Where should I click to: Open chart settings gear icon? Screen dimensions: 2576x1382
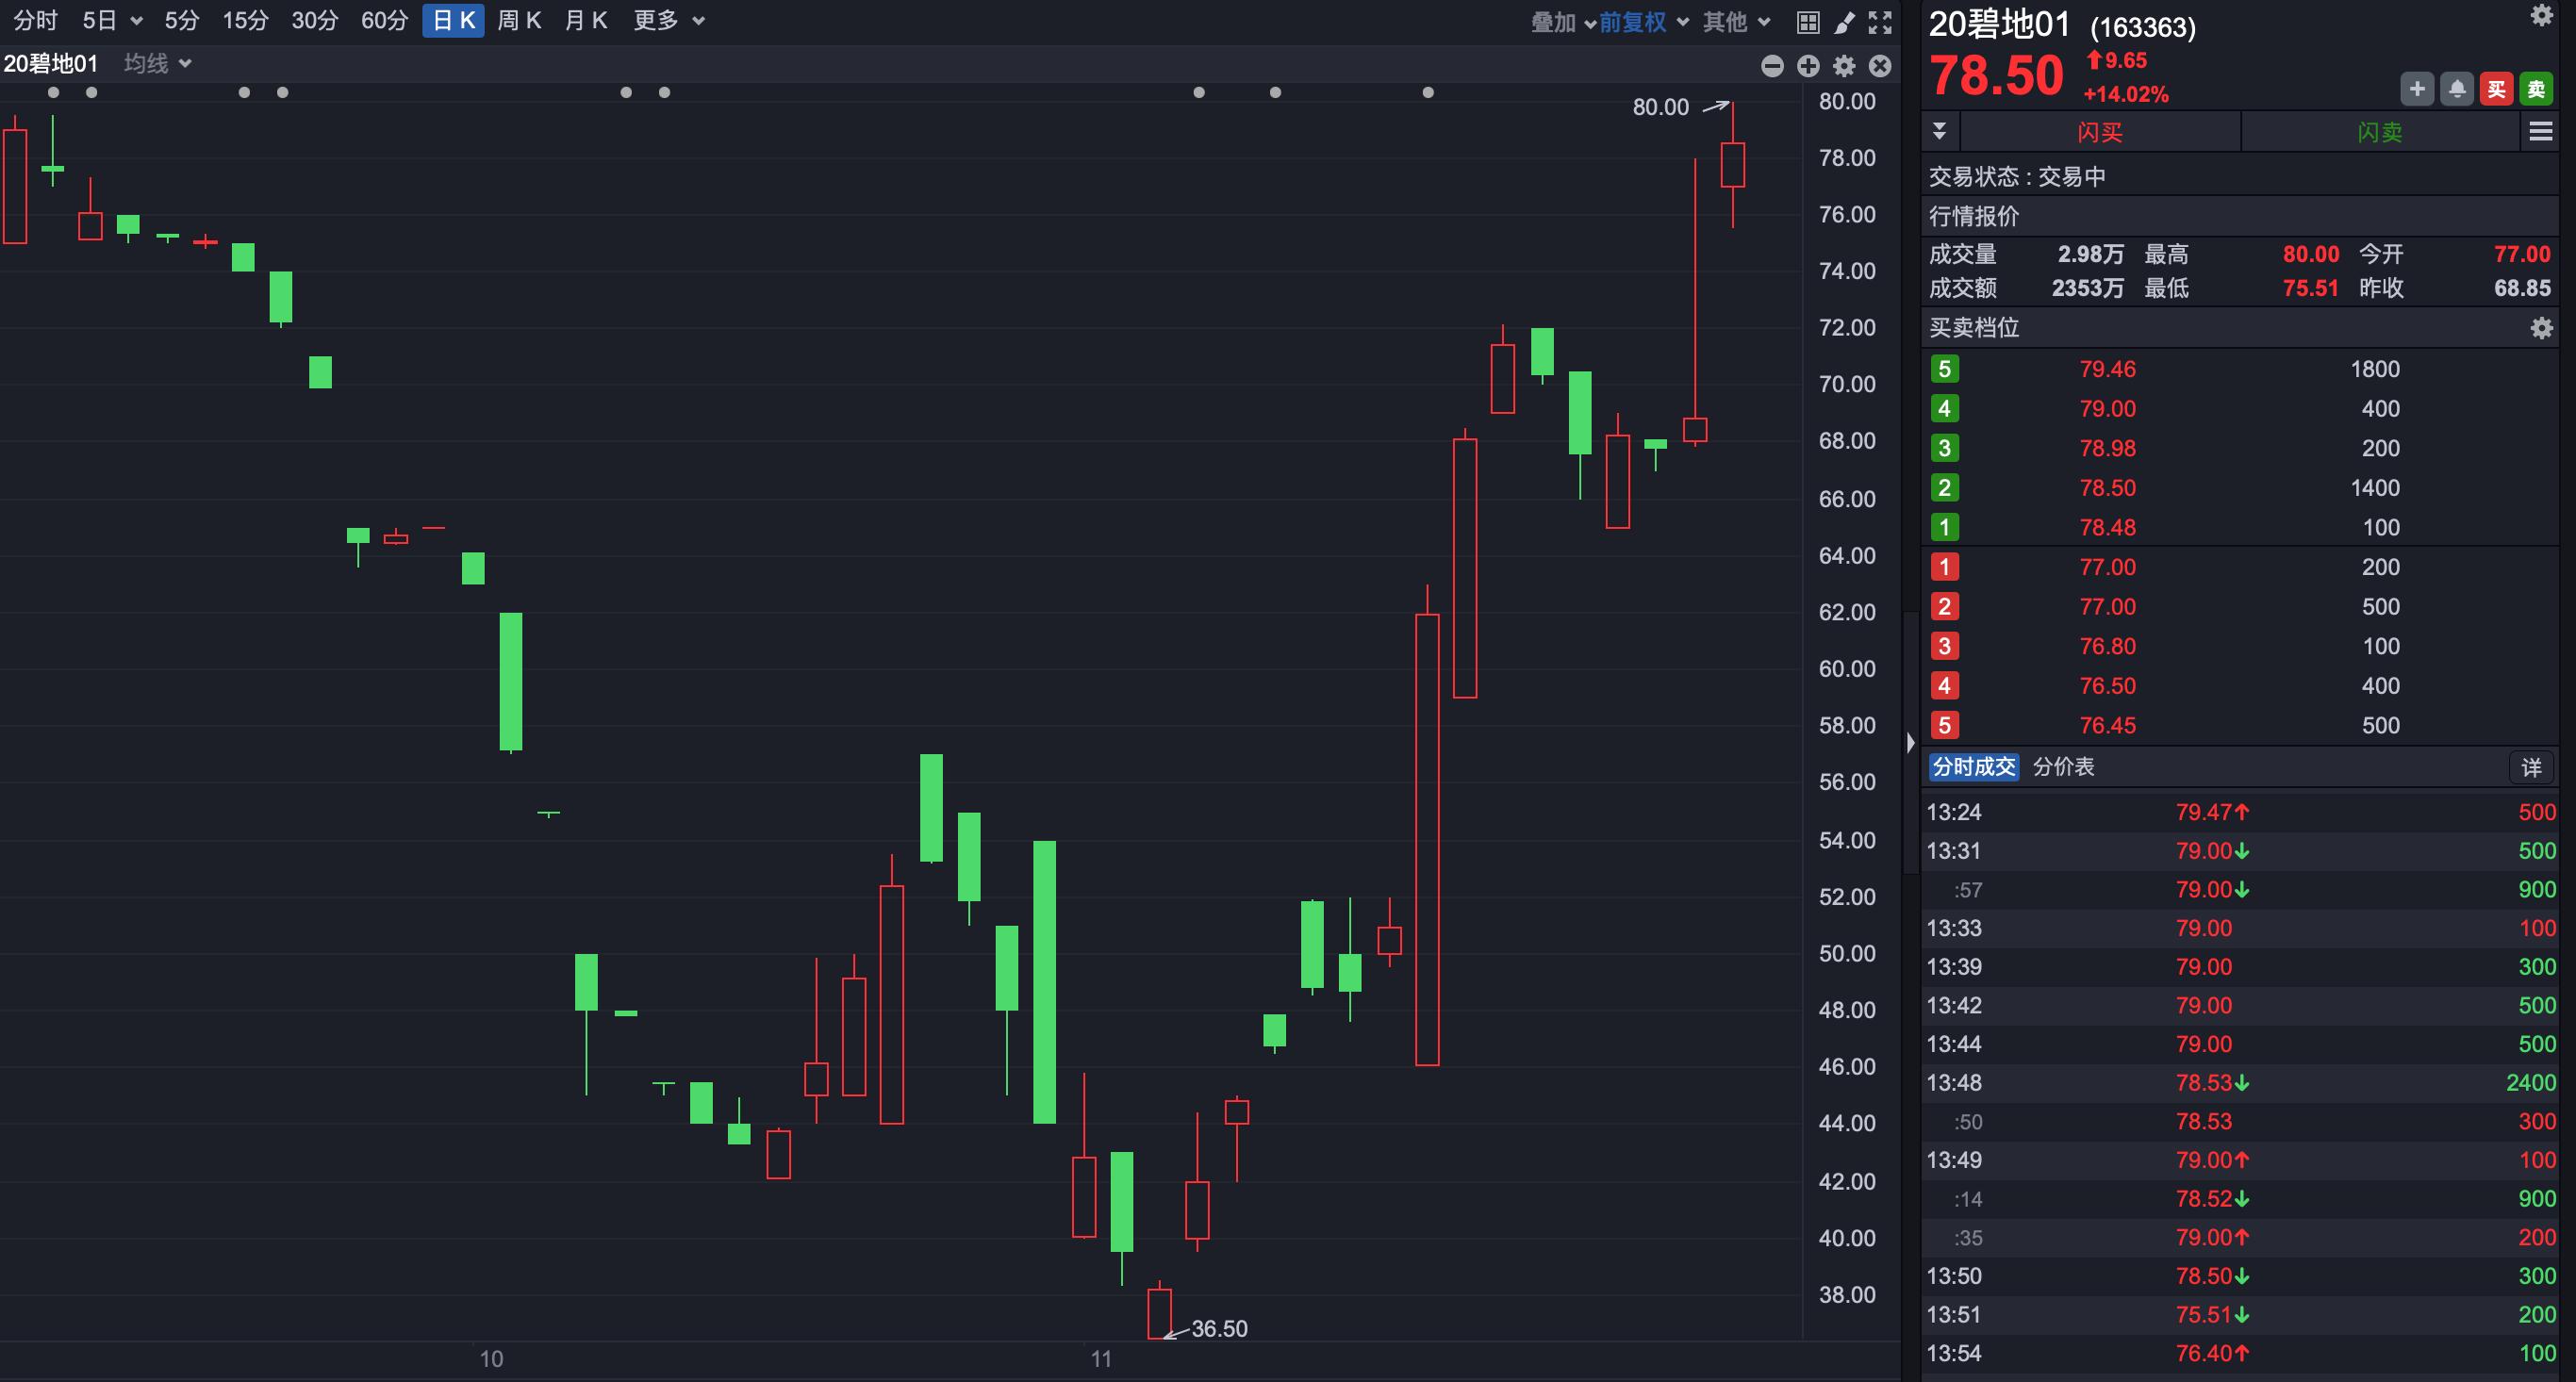coord(1844,66)
